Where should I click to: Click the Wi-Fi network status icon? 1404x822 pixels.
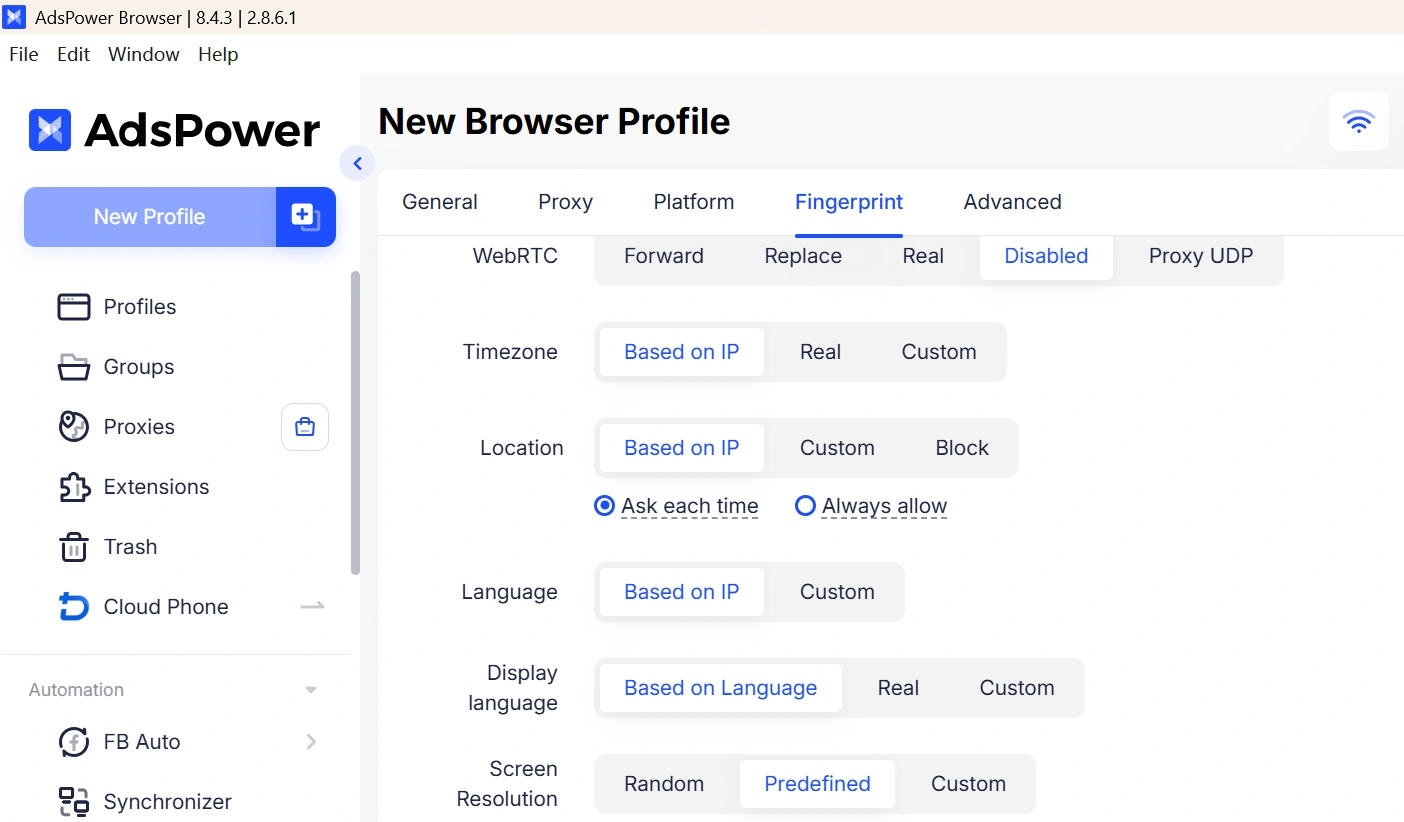[x=1359, y=121]
